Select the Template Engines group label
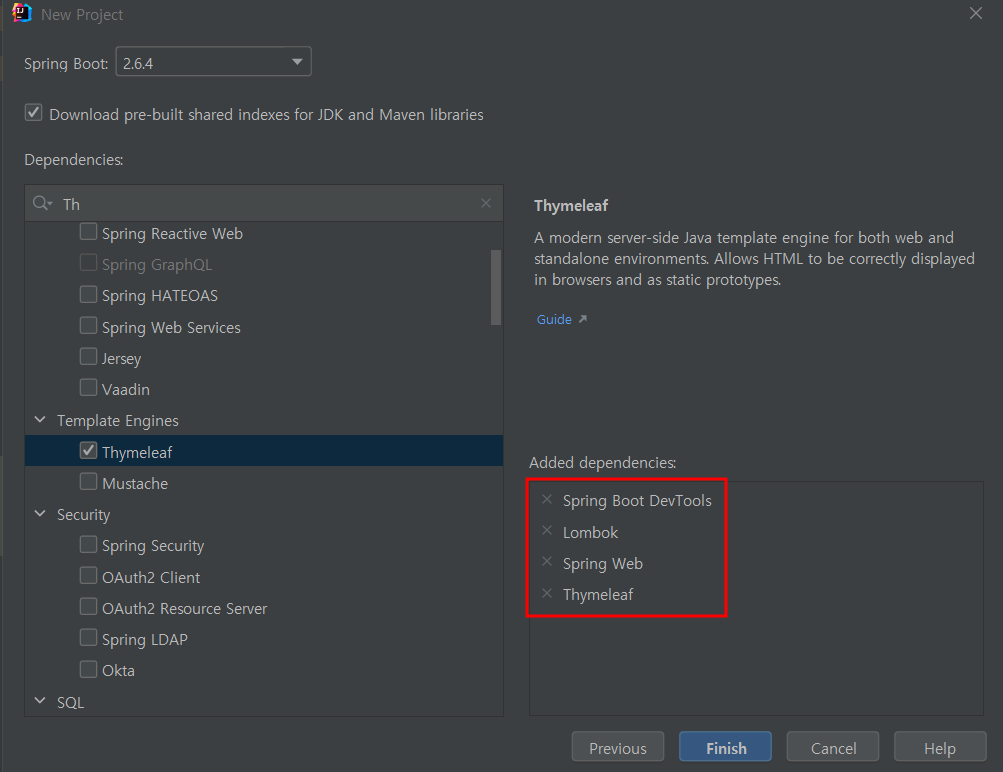Screen dimensions: 1003x772 click(x=118, y=420)
